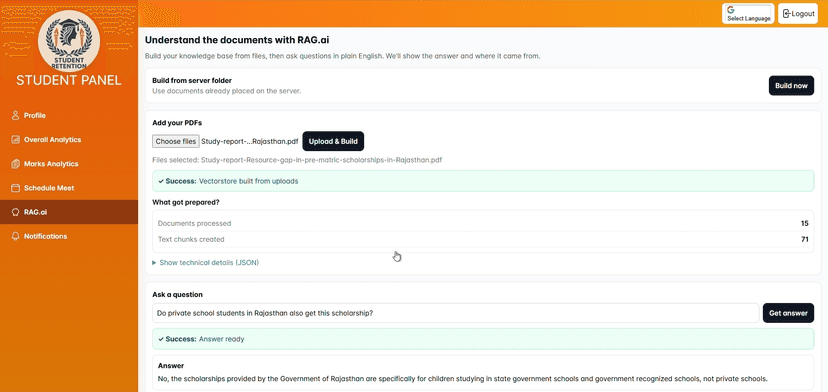Click the Profile person icon in sidebar
Viewport: 828px width, 392px height.
click(15, 115)
